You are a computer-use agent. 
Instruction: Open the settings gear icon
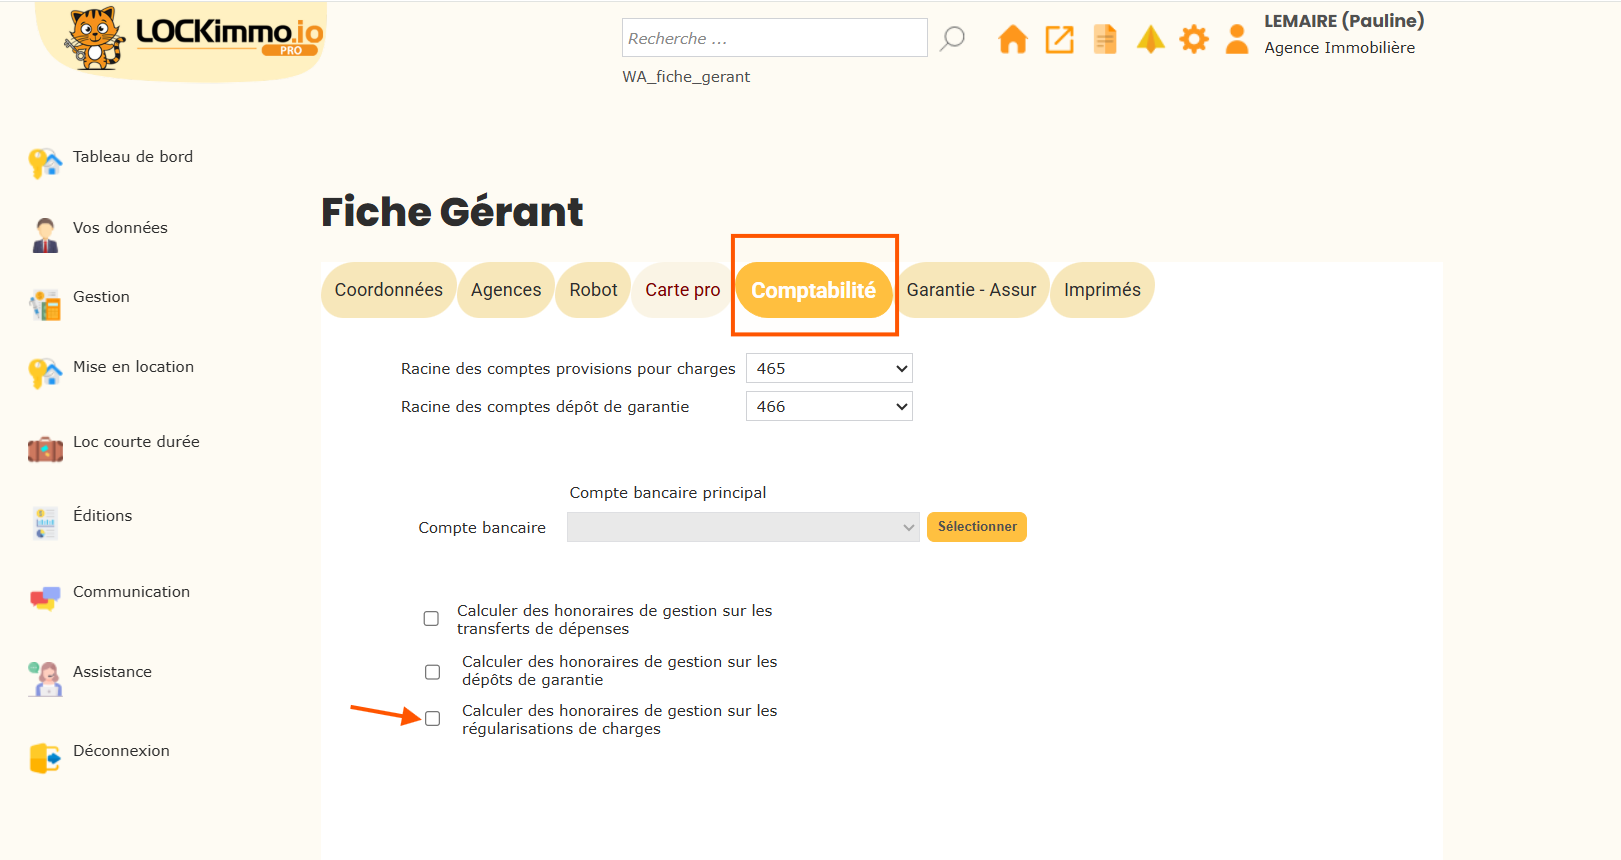tap(1194, 39)
